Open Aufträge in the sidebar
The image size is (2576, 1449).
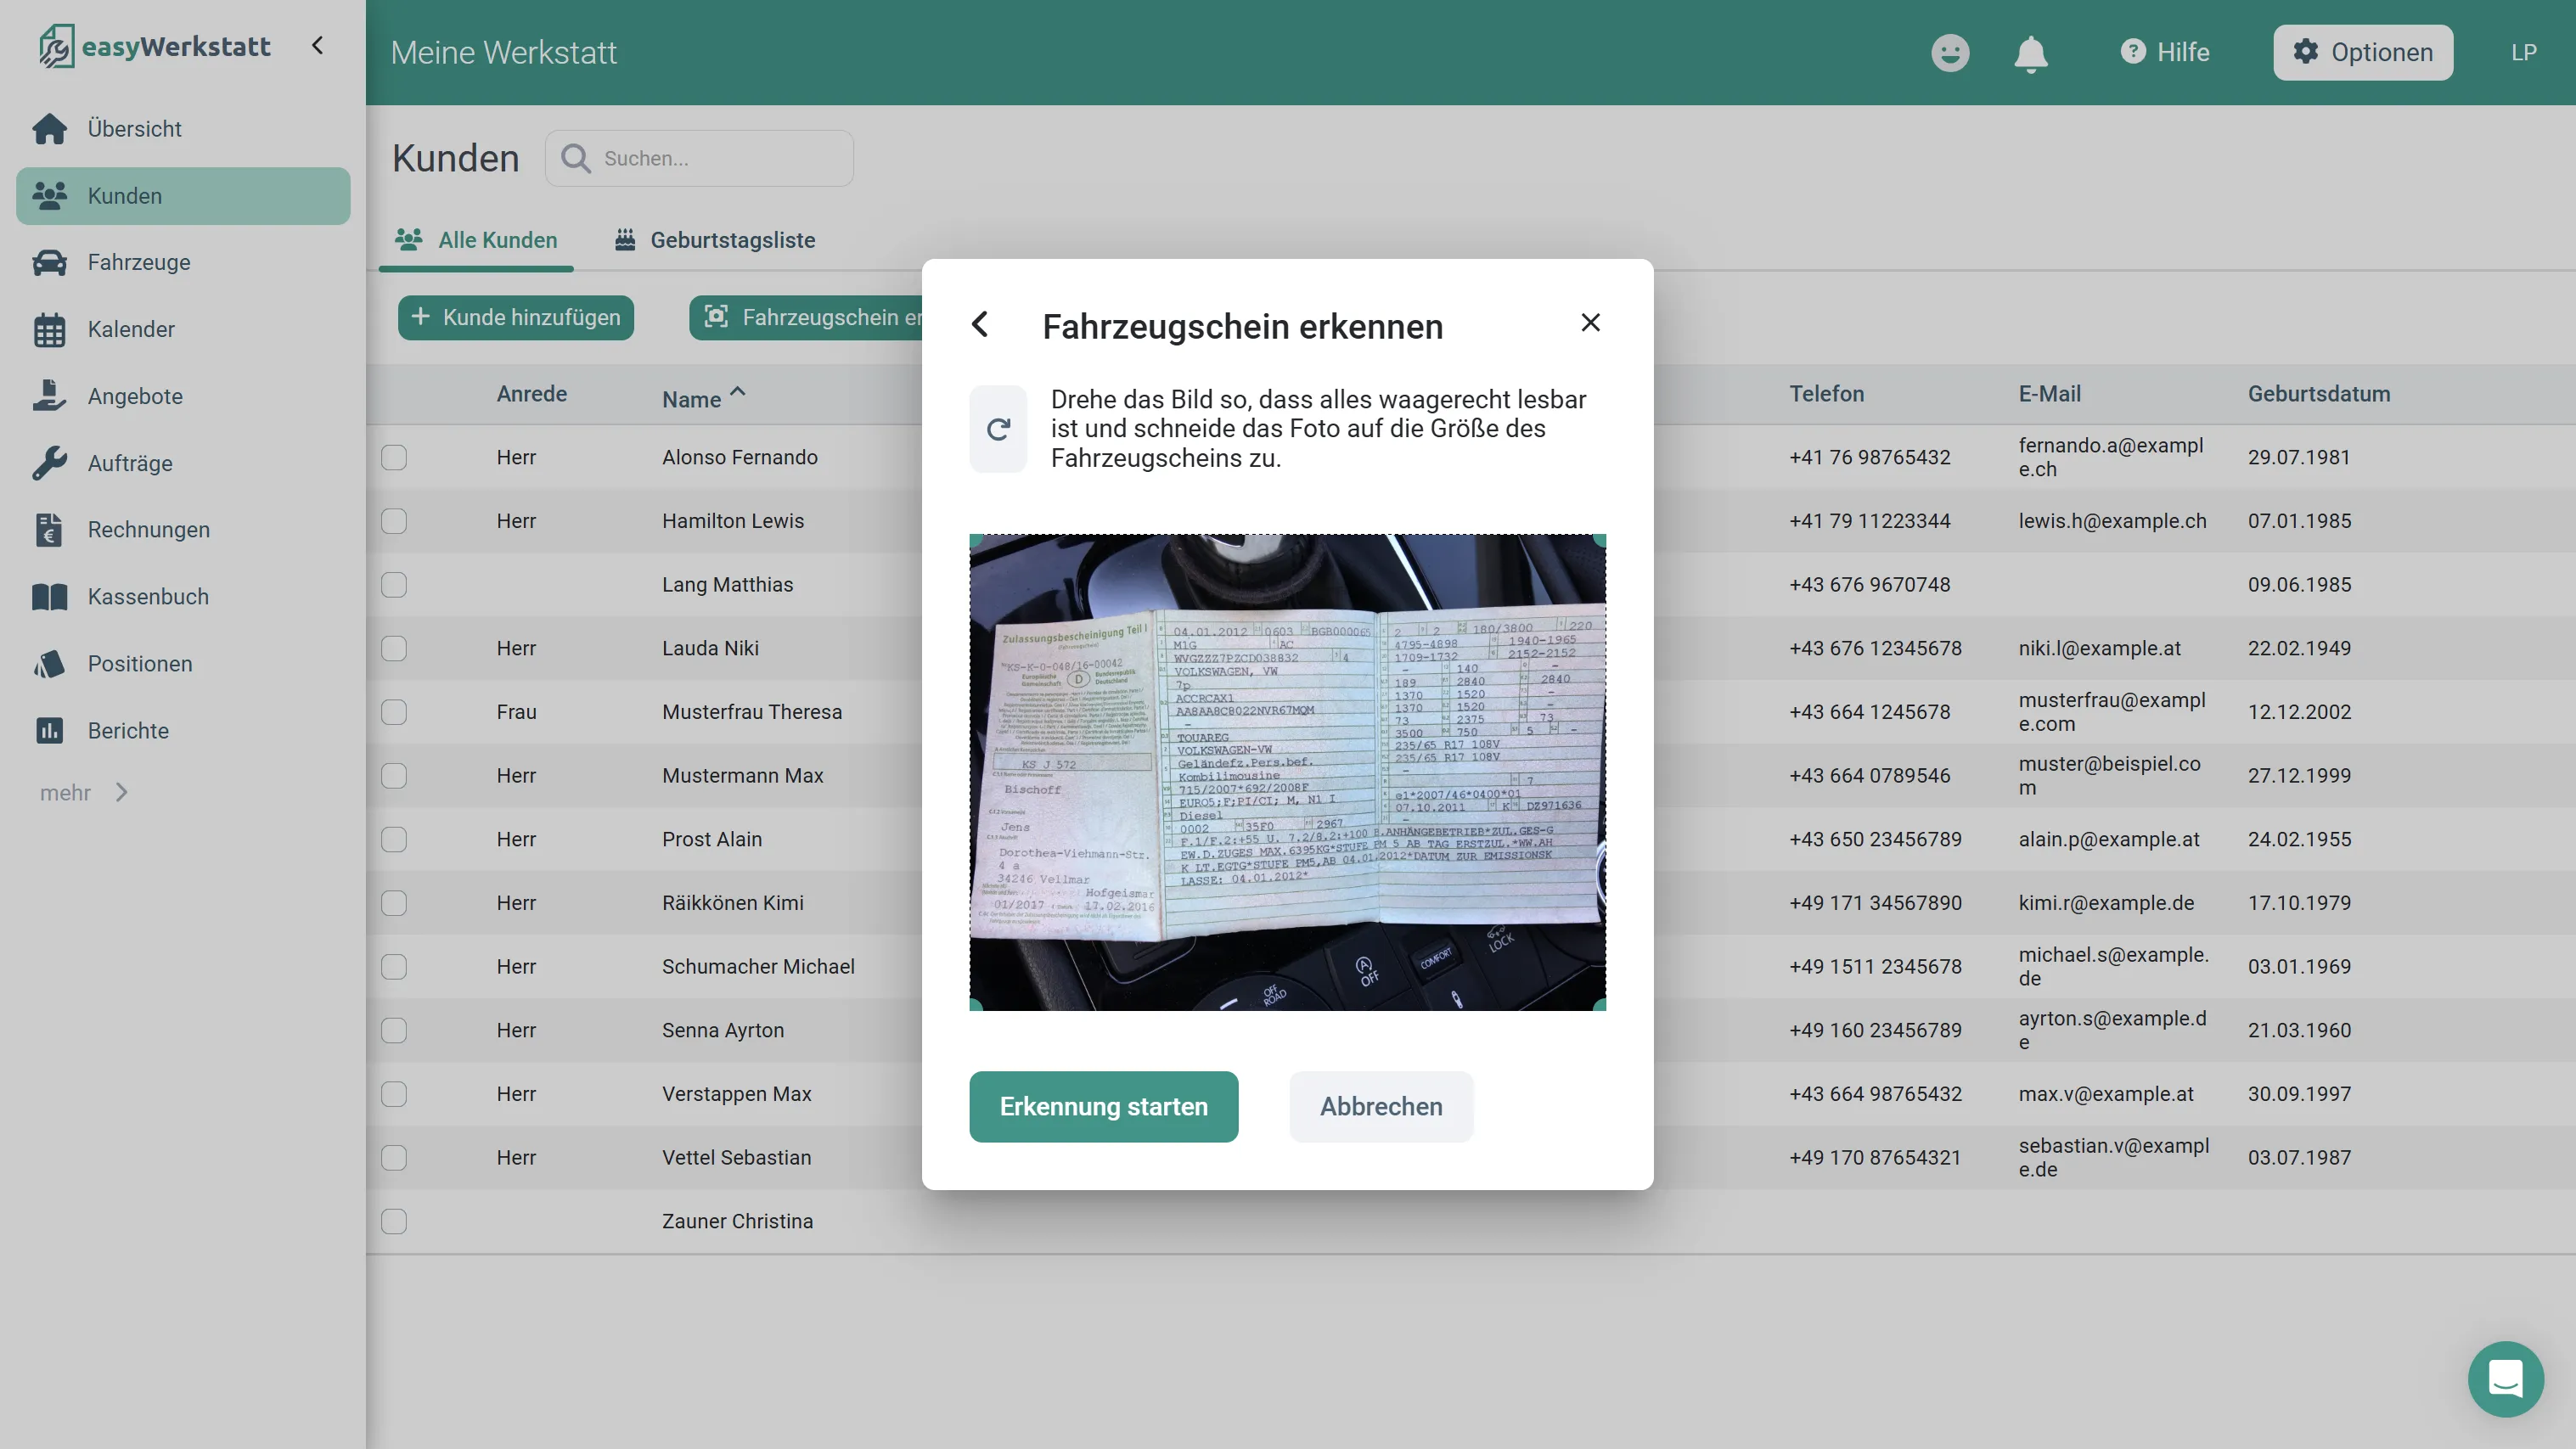point(183,463)
